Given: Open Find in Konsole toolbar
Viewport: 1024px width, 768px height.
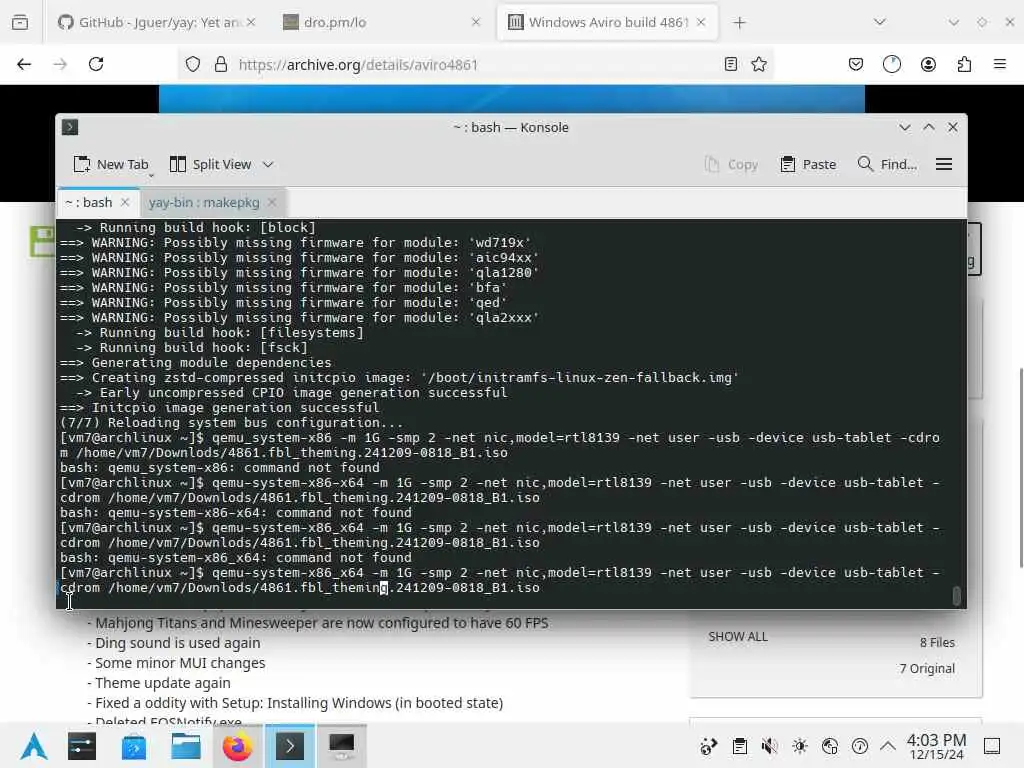Looking at the screenshot, I should pyautogui.click(x=887, y=165).
